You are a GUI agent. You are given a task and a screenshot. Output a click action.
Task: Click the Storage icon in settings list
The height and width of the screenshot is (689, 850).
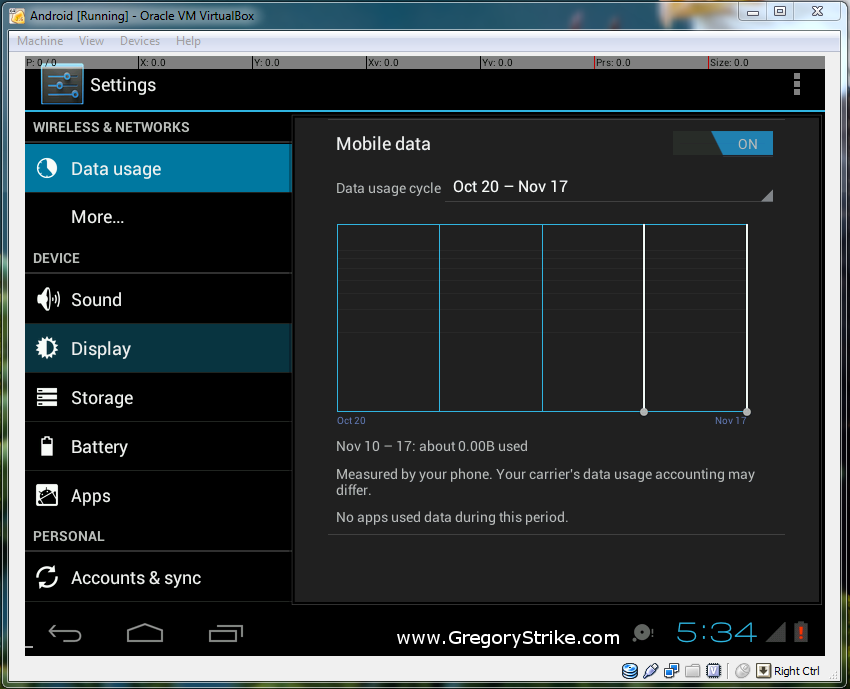click(x=47, y=398)
